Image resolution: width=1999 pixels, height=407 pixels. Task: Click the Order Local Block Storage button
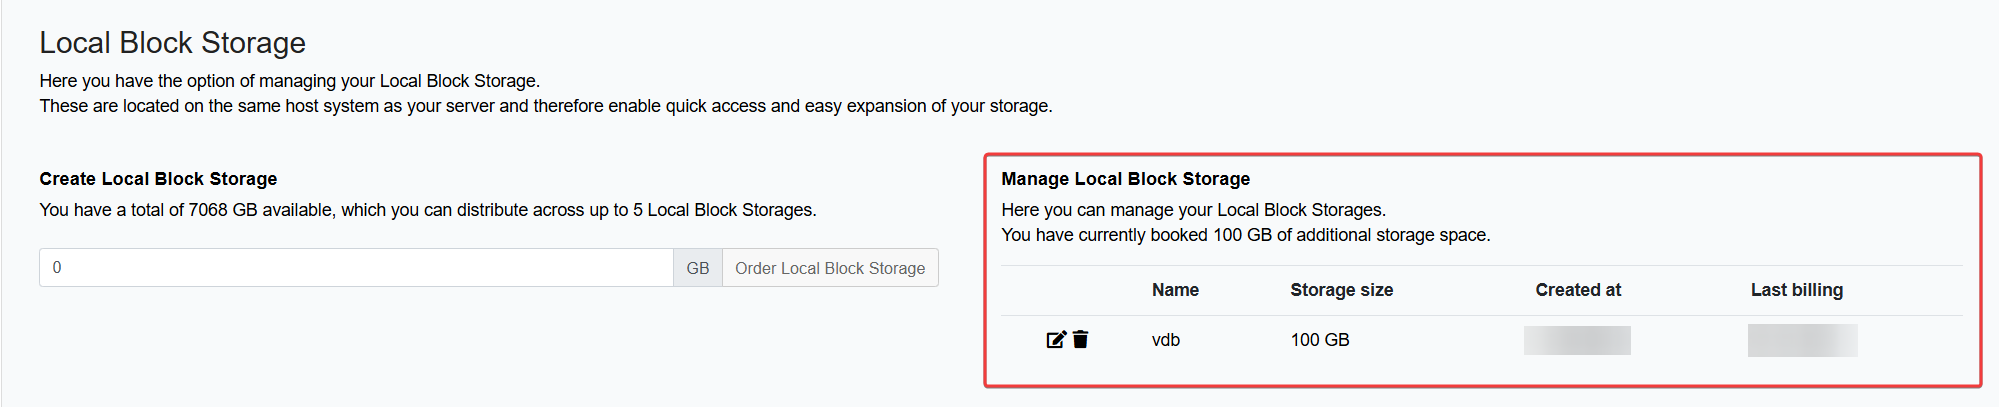pyautogui.click(x=830, y=268)
